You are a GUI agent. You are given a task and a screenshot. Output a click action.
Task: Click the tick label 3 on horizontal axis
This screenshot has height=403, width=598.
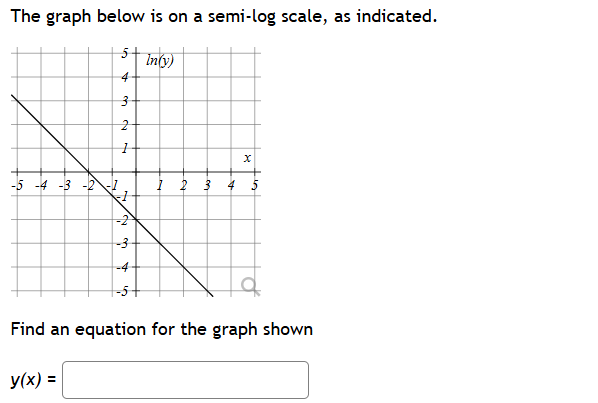tap(207, 185)
